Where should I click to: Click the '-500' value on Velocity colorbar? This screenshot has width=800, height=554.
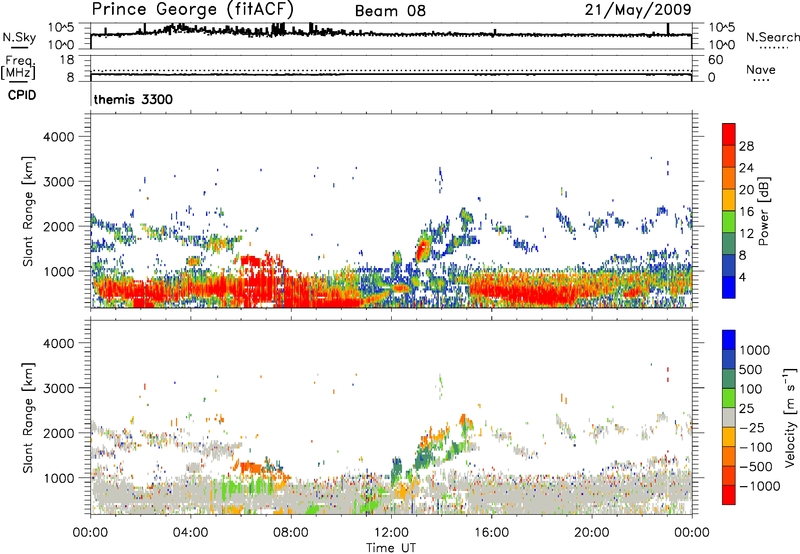(756, 467)
